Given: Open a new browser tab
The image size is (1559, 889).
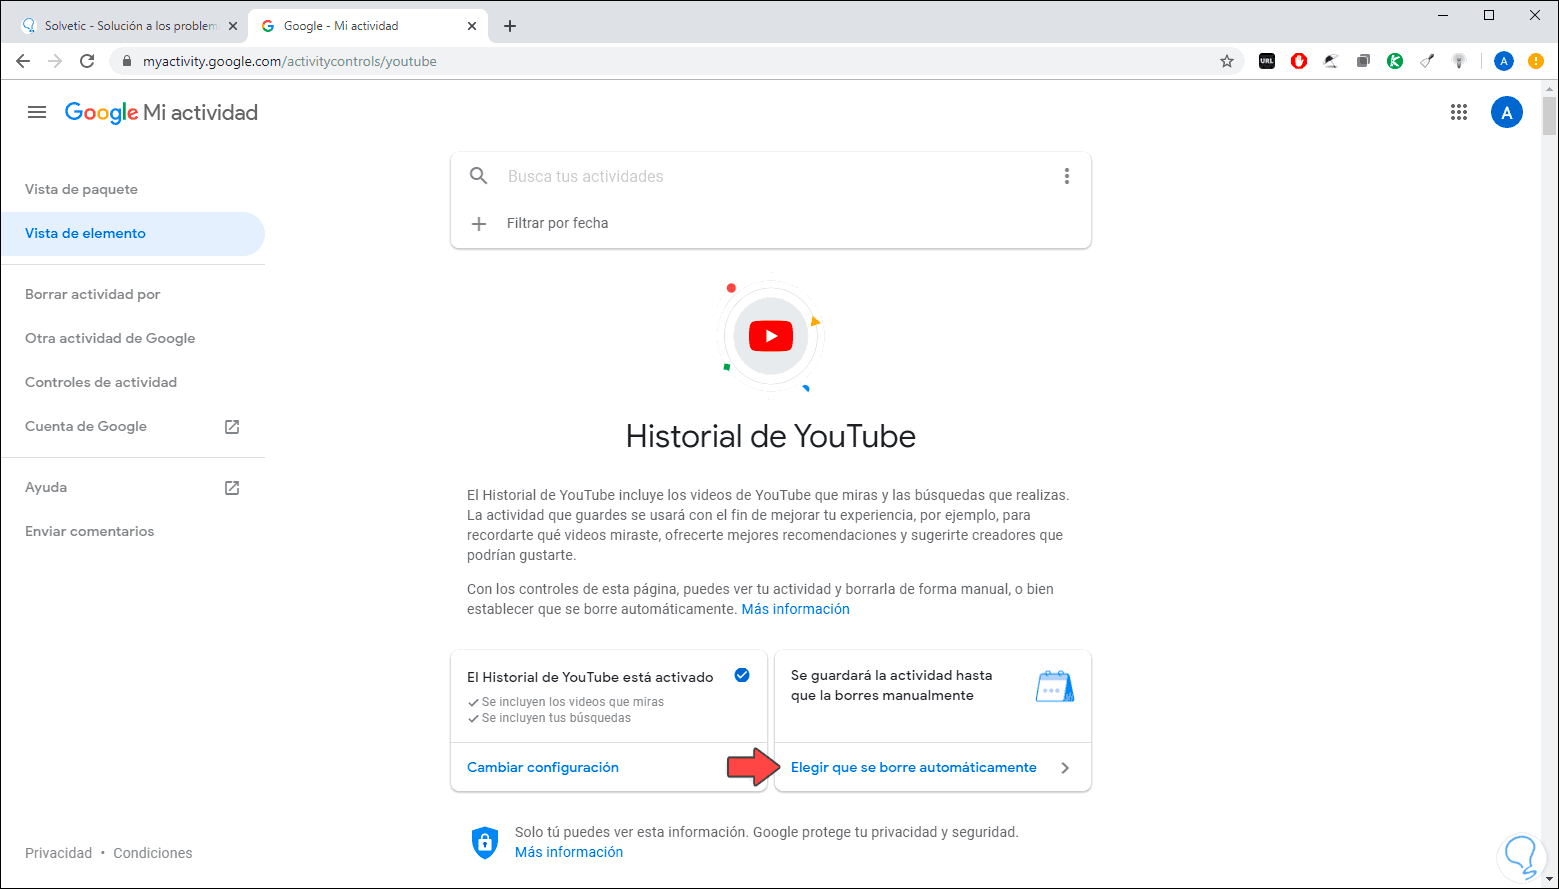Looking at the screenshot, I should click(x=510, y=26).
